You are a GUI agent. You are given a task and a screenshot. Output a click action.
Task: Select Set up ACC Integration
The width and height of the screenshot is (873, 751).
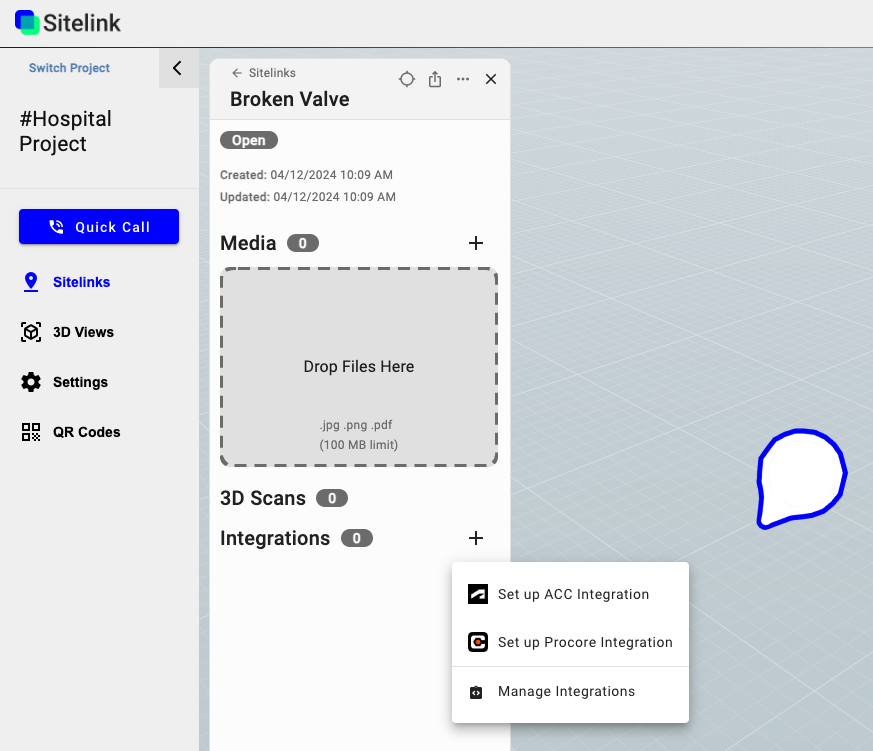point(572,594)
